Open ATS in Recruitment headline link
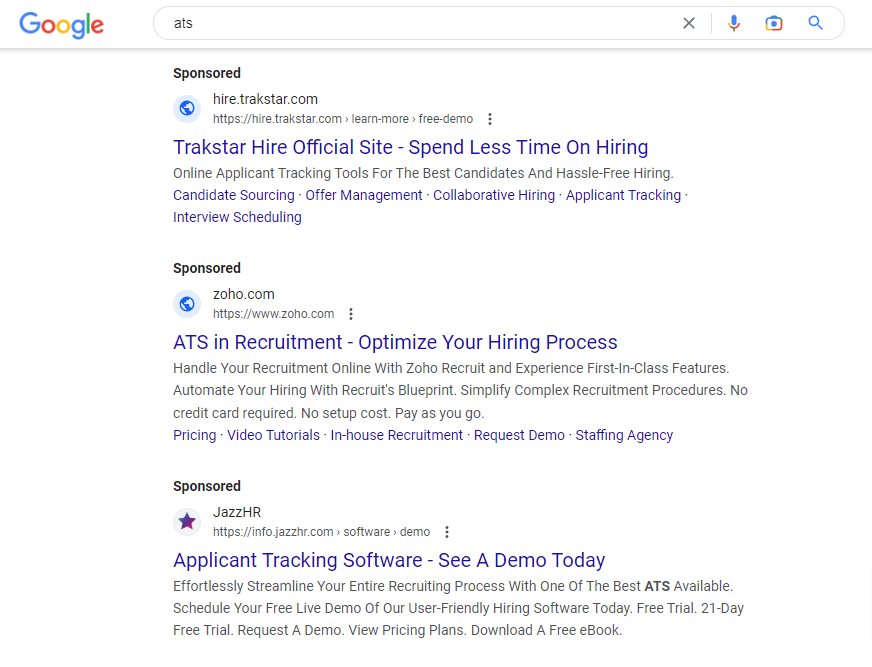Screen dimensions: 872x667 (395, 342)
